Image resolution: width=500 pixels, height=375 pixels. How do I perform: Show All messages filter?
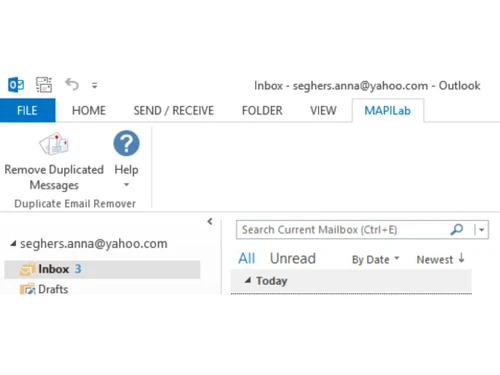(247, 258)
